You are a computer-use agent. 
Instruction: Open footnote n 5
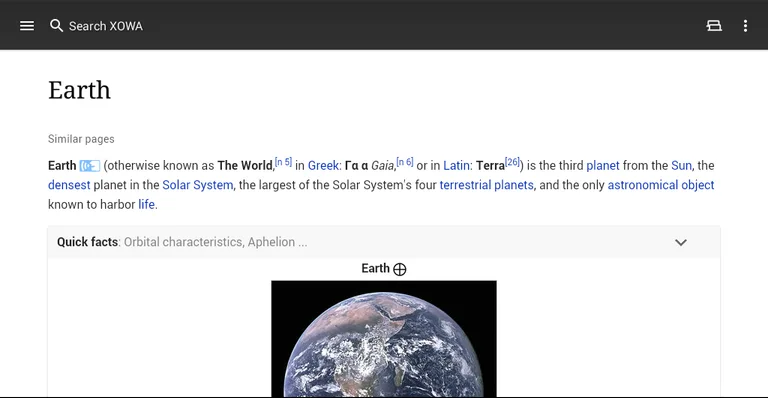[x=283, y=162]
